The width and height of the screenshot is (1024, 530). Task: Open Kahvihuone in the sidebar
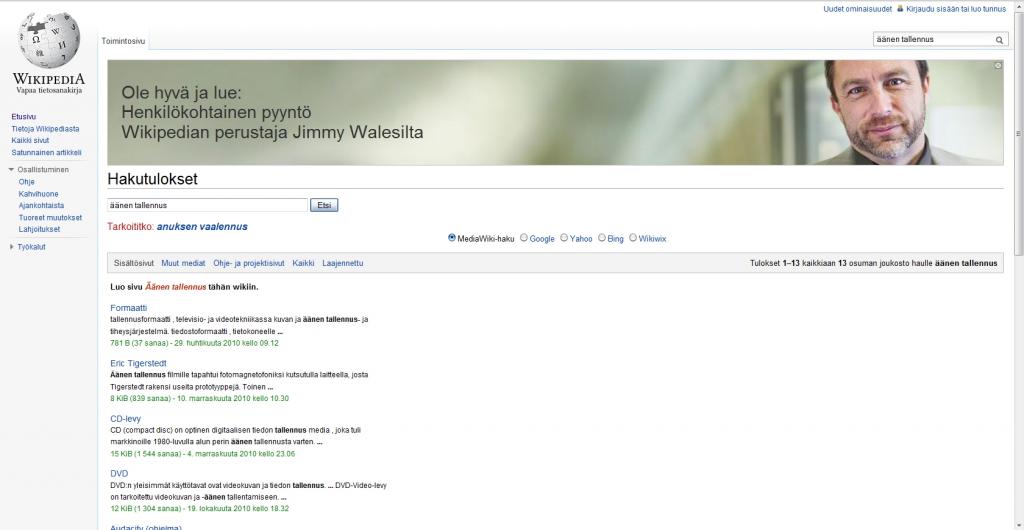pyautogui.click(x=39, y=195)
